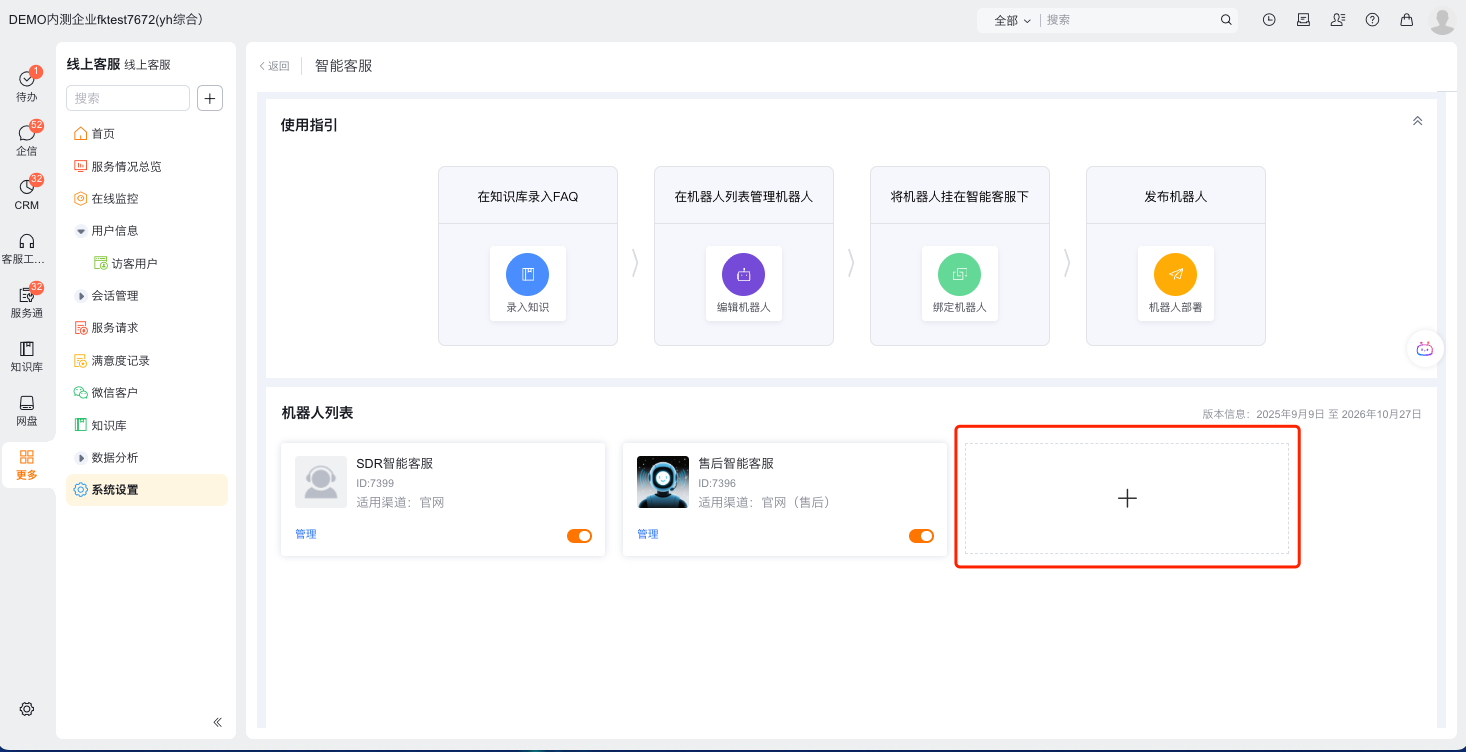Open 知识库 in the left rail
Viewport: 1466px width, 752px height.
click(27, 355)
